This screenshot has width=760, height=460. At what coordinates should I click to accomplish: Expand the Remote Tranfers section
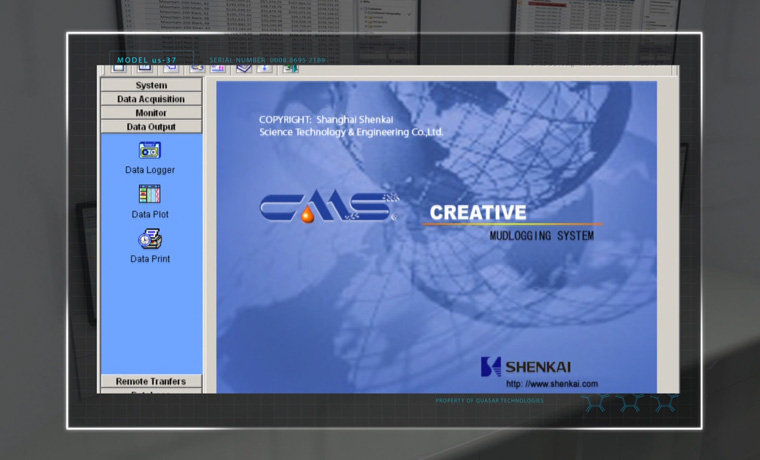pos(151,381)
